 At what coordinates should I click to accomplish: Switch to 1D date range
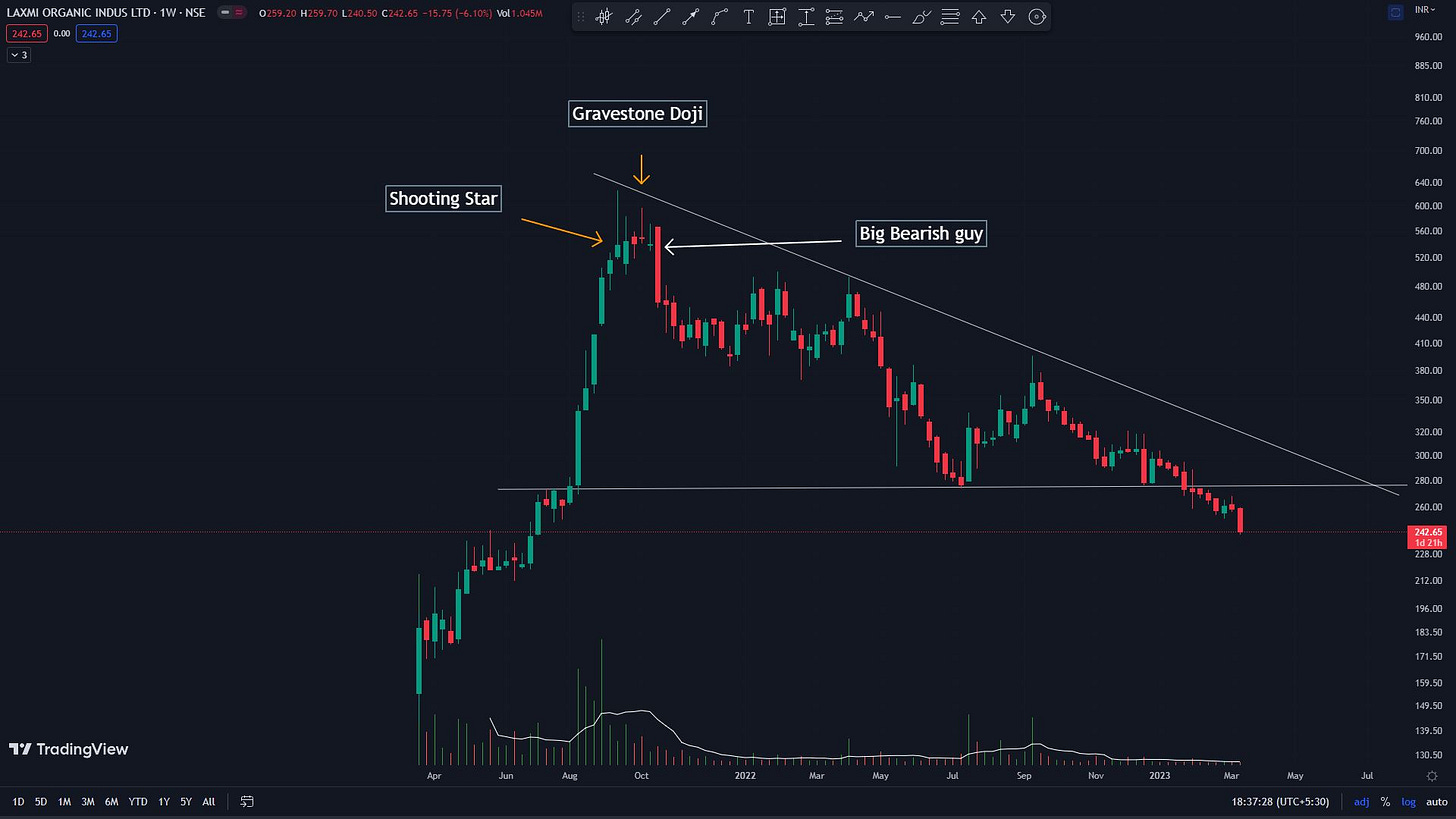[x=18, y=802]
